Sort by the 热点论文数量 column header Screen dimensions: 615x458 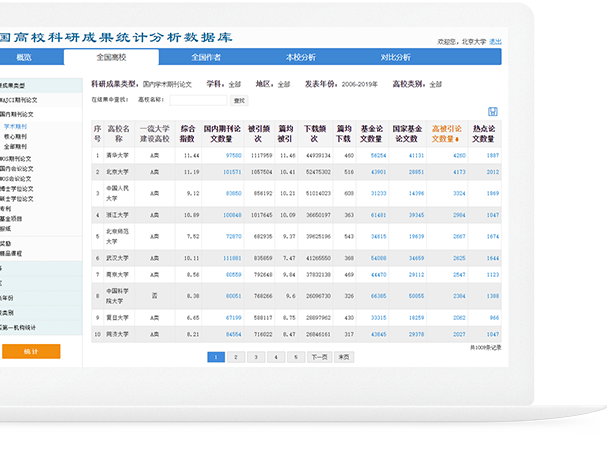pyautogui.click(x=483, y=134)
